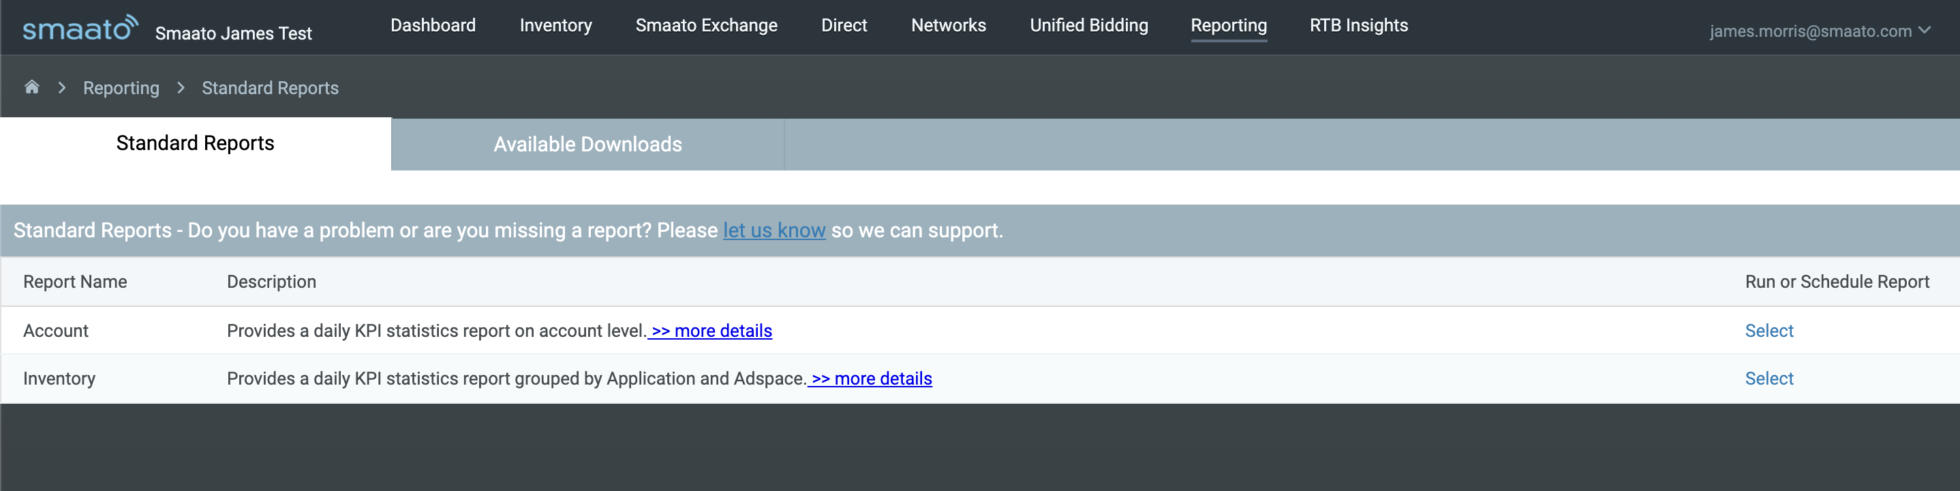Follow the 'let us know' link
Viewport: 1960px width, 491px height.
click(x=774, y=230)
